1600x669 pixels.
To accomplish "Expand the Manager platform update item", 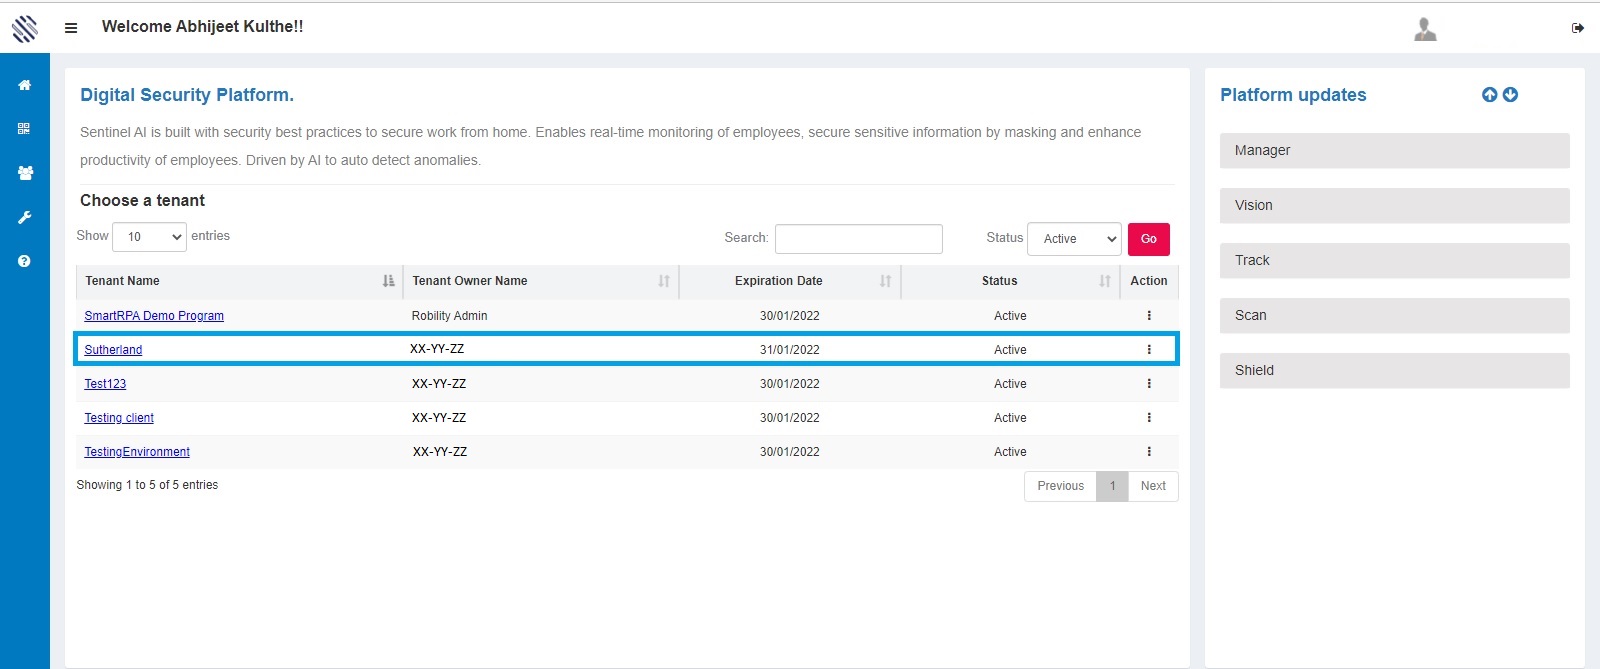I will click(1394, 151).
